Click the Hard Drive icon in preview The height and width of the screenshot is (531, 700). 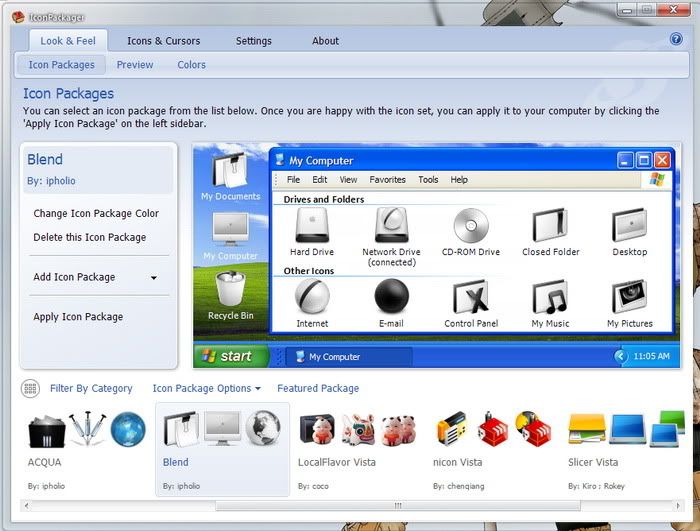[x=312, y=225]
